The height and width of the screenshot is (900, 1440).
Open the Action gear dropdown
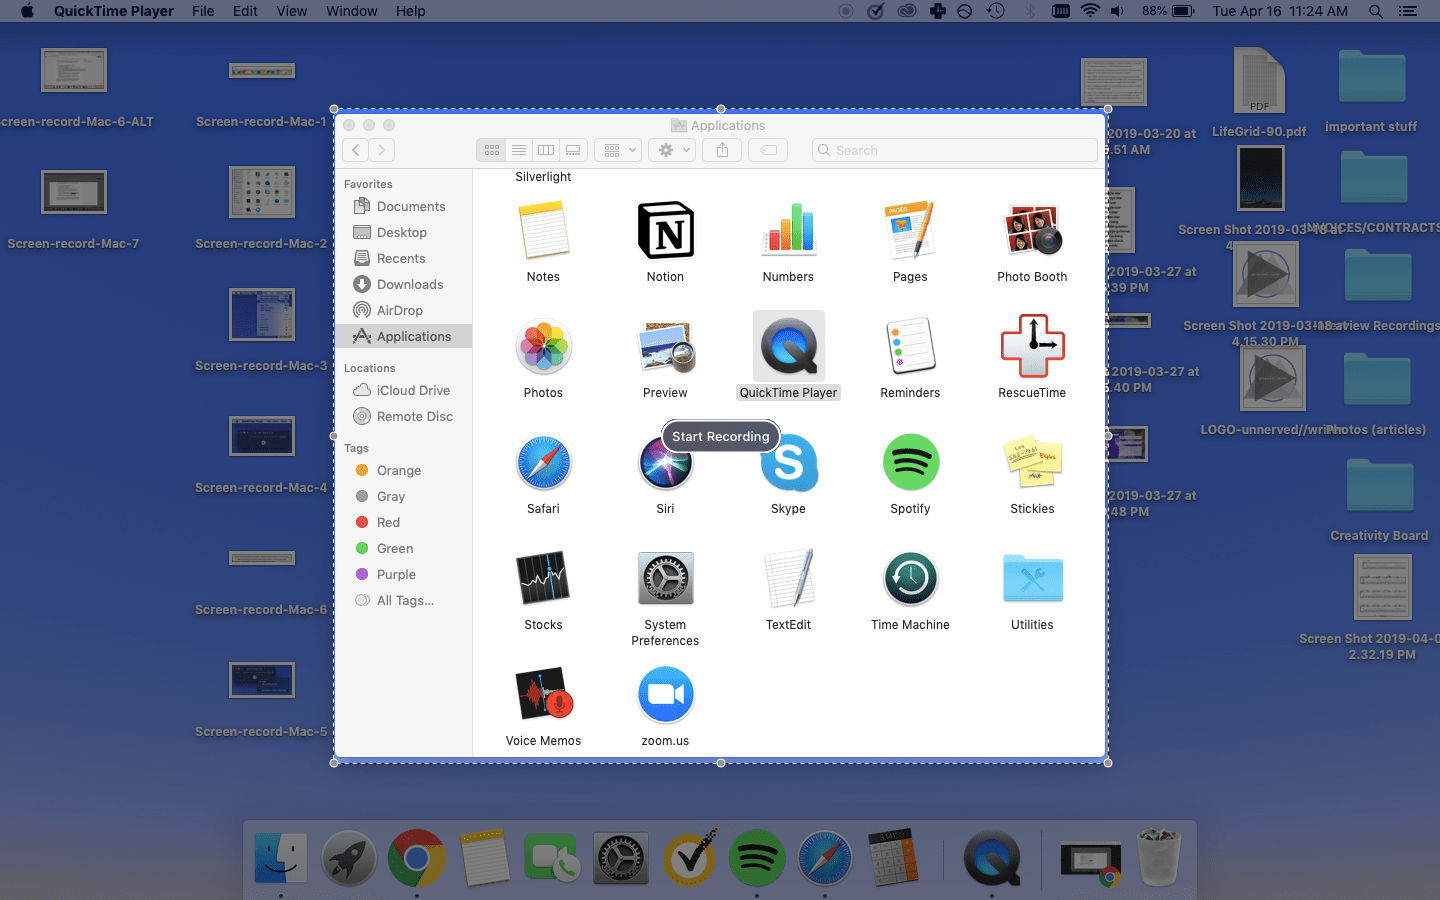670,150
